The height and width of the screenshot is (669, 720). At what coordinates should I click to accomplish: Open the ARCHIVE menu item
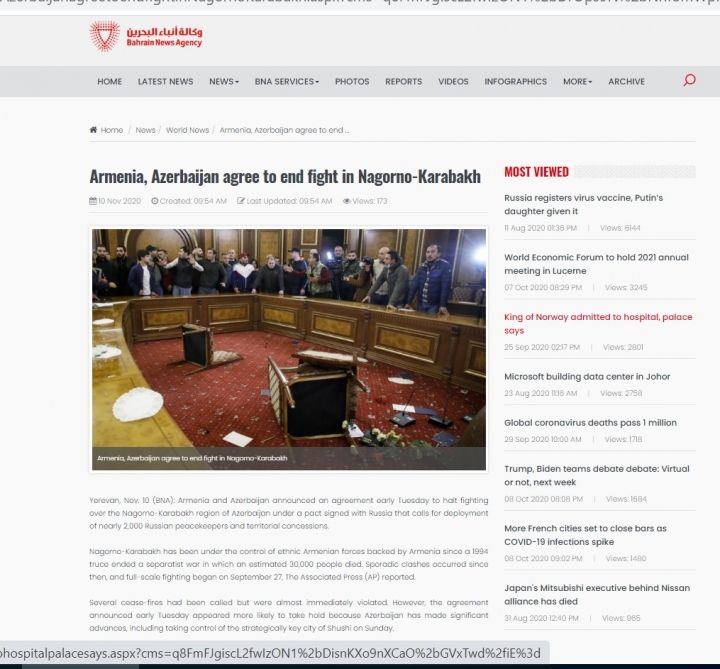[x=626, y=82]
